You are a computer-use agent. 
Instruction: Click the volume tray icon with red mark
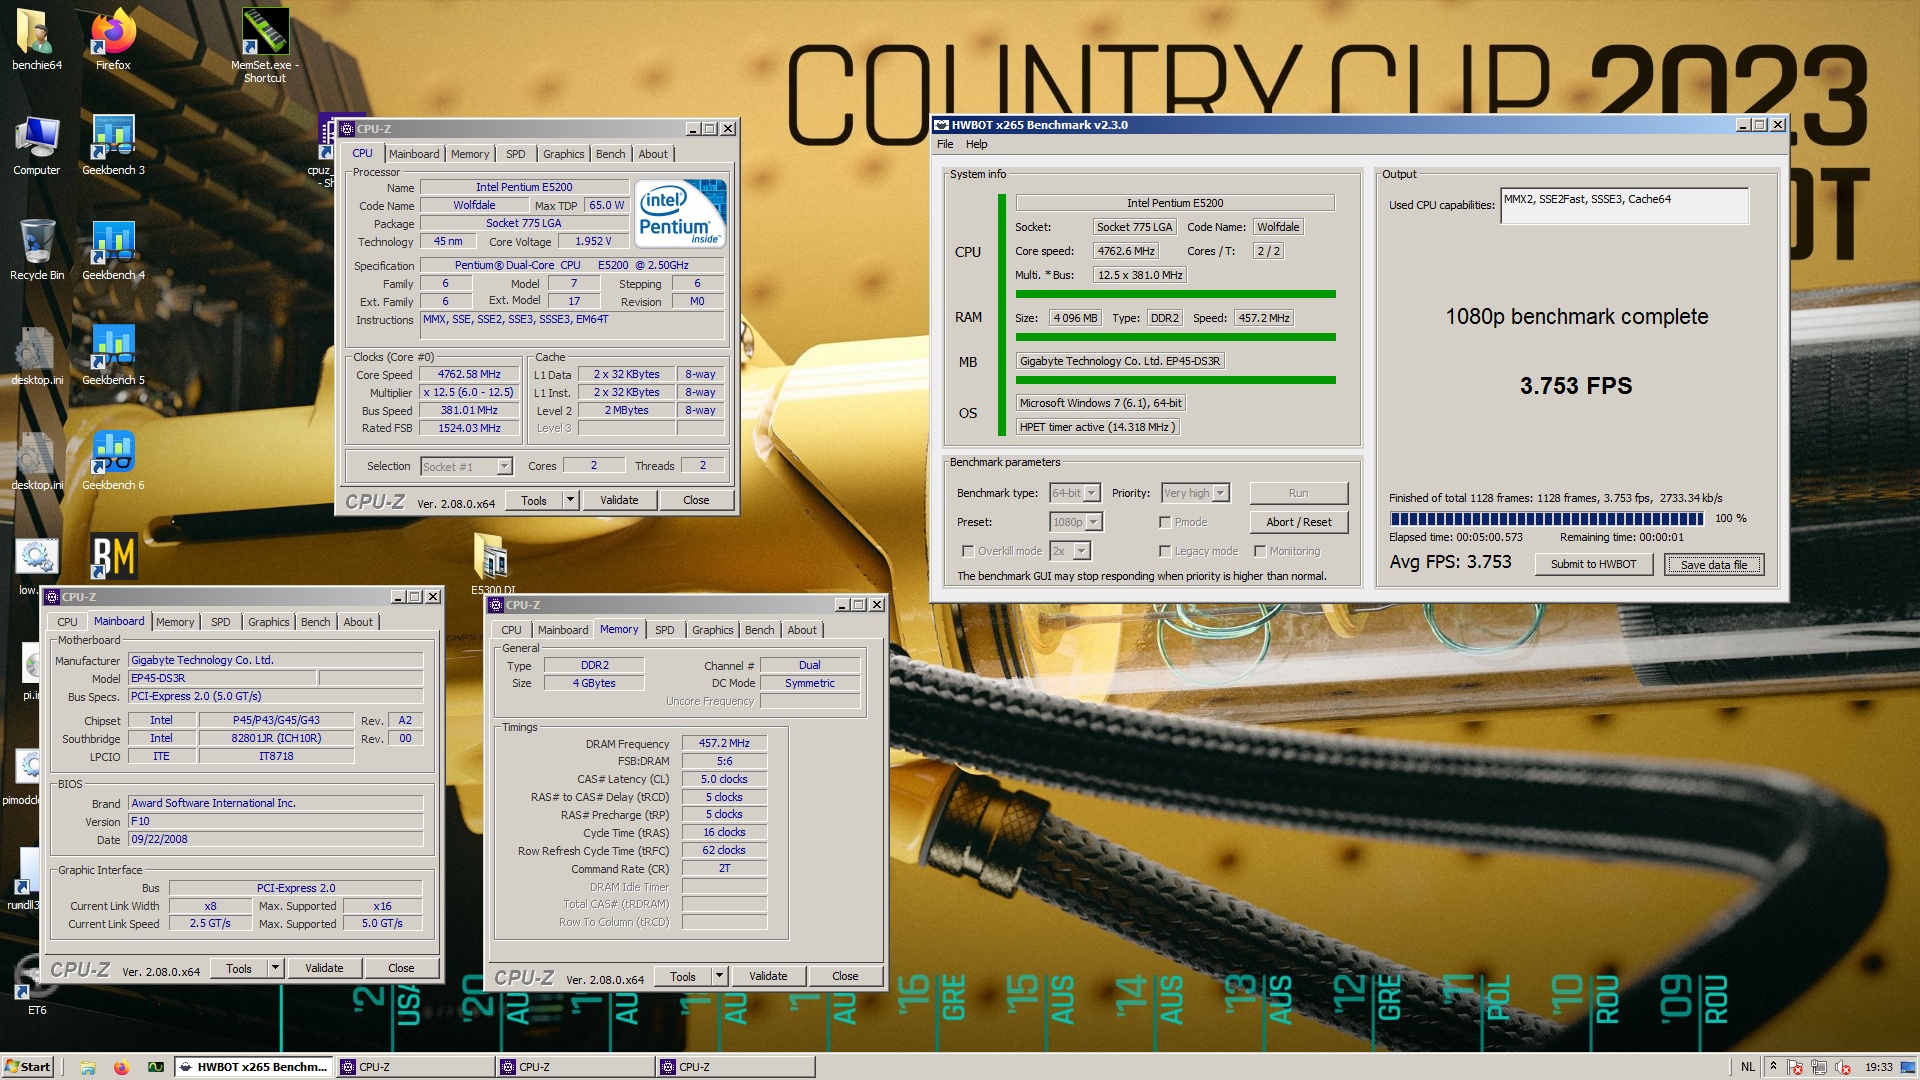tap(1843, 1067)
